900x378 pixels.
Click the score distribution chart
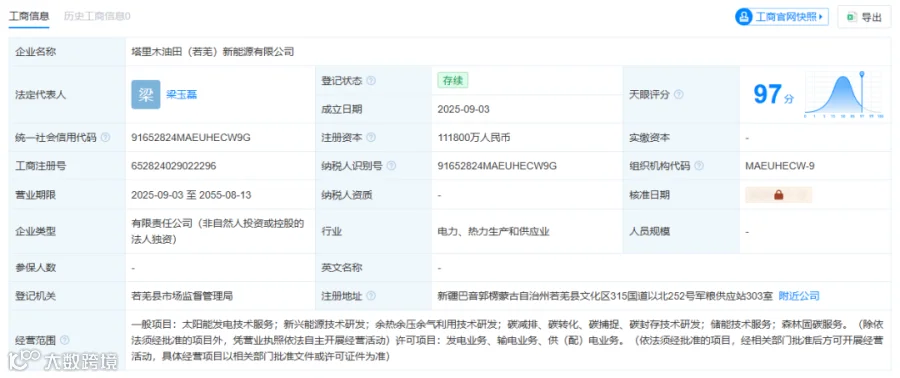point(844,95)
